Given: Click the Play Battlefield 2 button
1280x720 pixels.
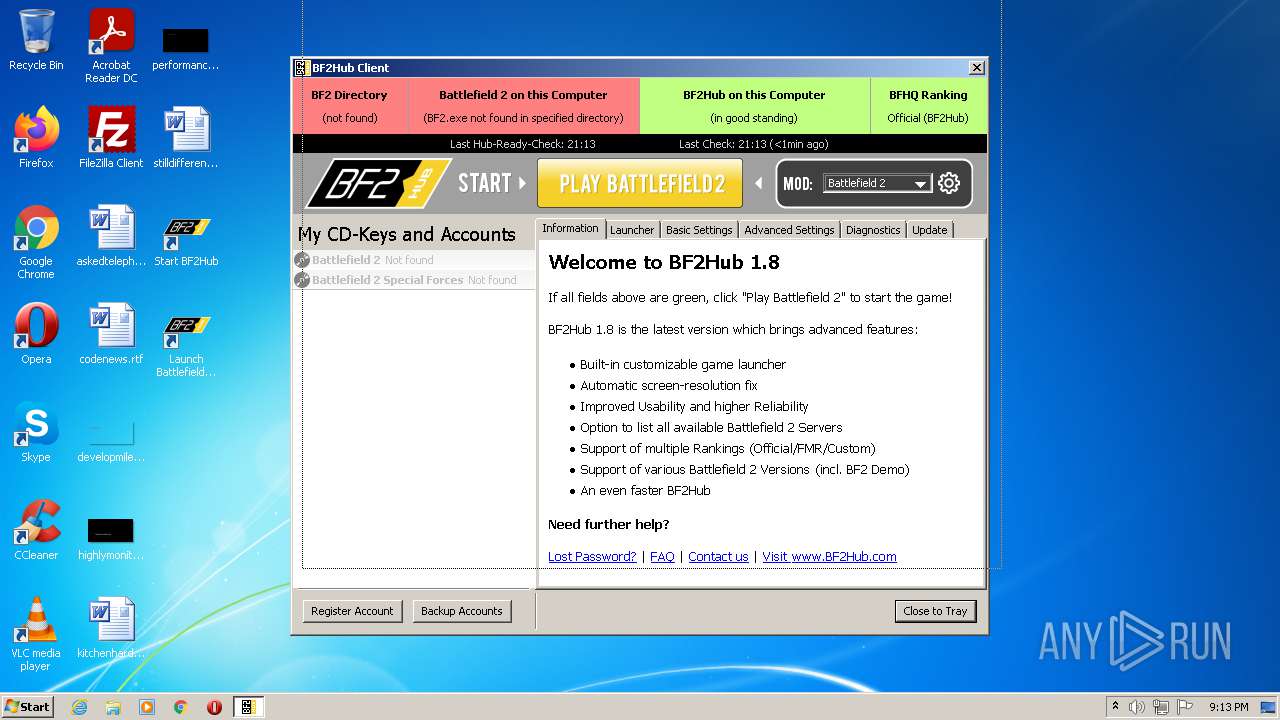Looking at the screenshot, I should point(640,183).
